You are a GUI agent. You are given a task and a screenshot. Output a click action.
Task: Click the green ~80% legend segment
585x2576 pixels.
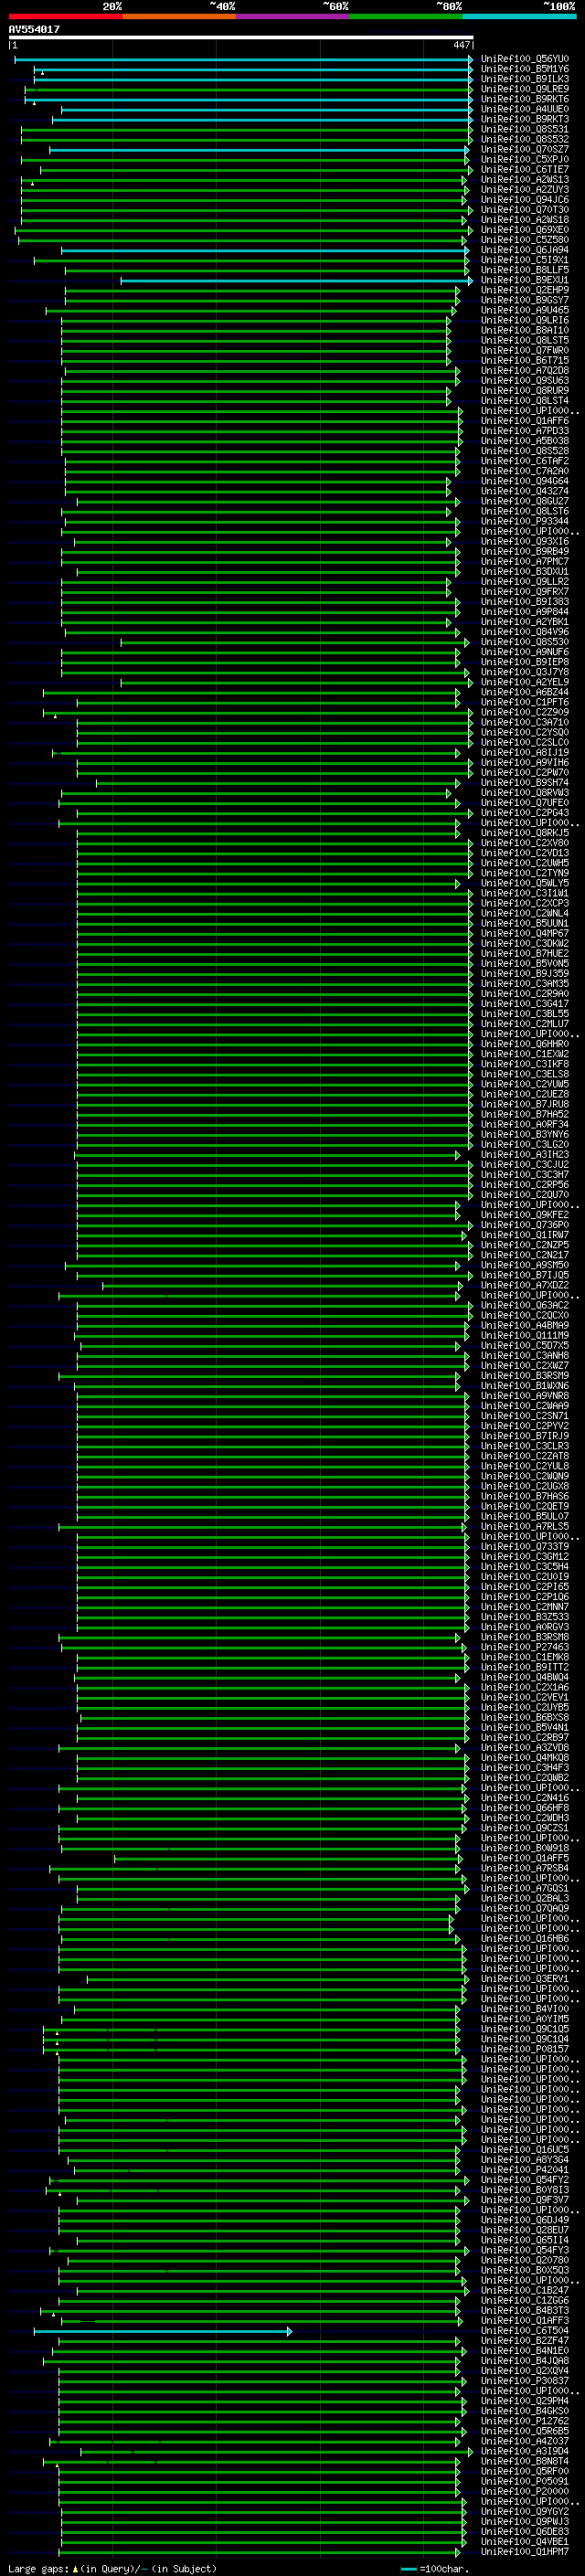pyautogui.click(x=406, y=16)
